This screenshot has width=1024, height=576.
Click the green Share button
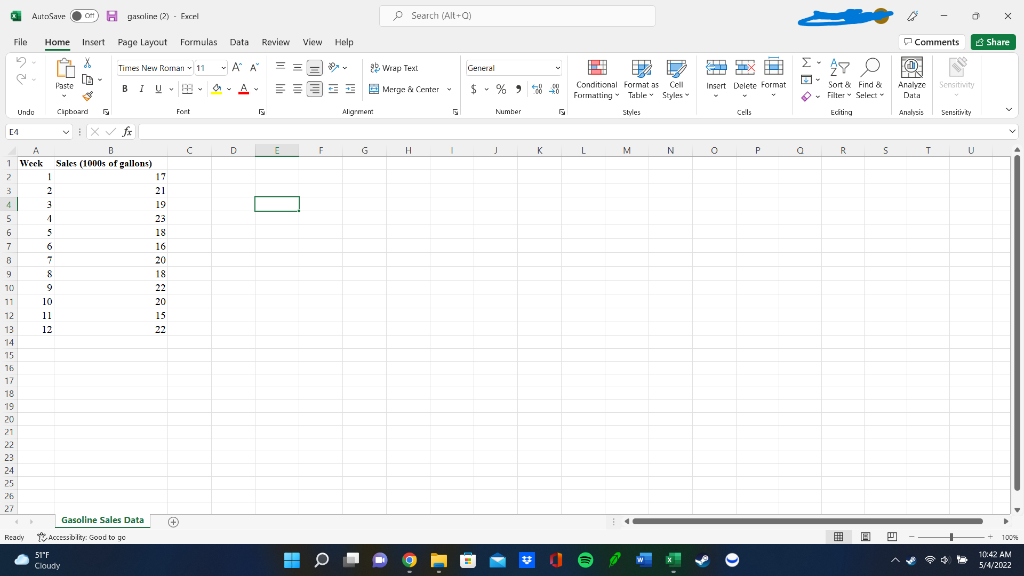(x=993, y=42)
